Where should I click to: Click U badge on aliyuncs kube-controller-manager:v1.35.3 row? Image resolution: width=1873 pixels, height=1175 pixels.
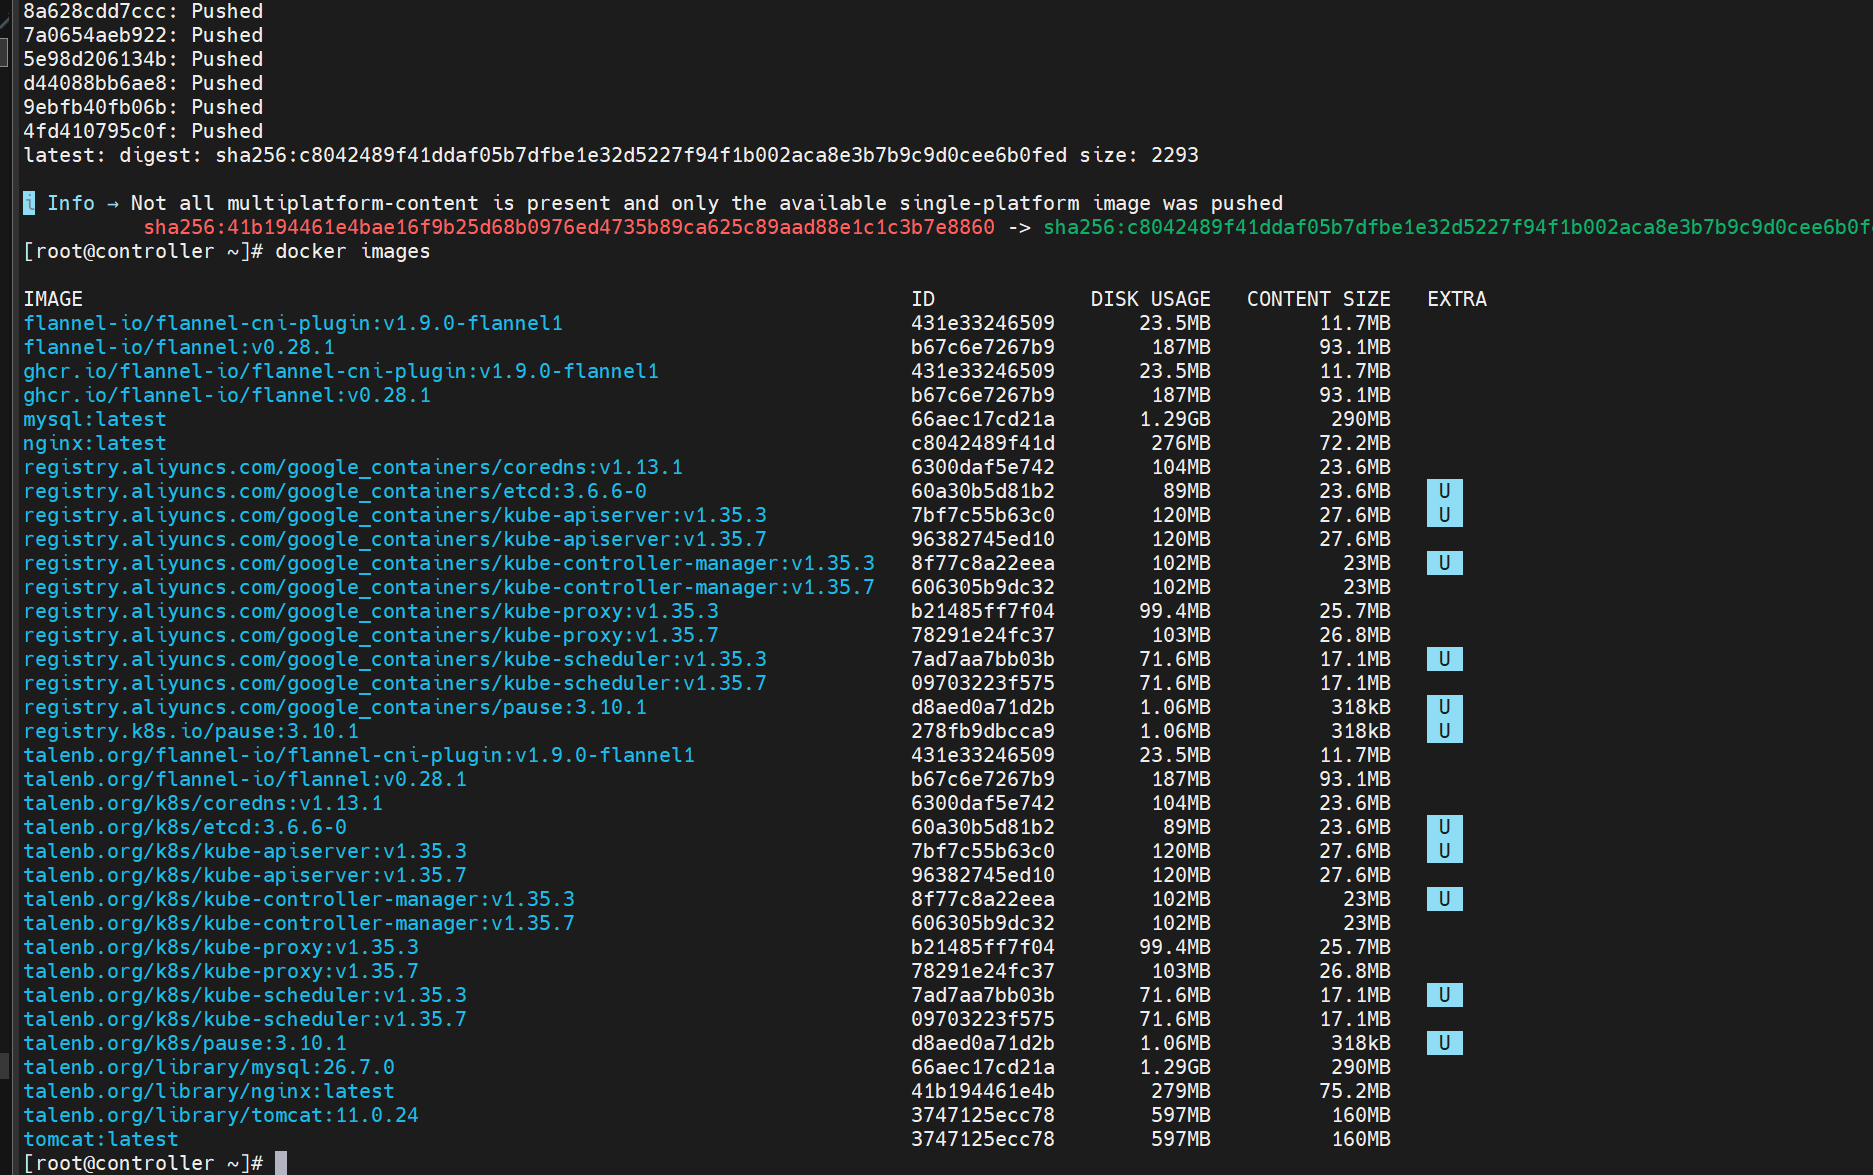tap(1444, 563)
